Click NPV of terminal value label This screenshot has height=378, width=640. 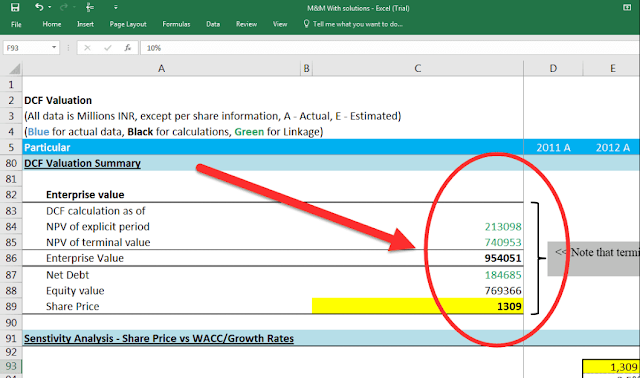(98, 242)
